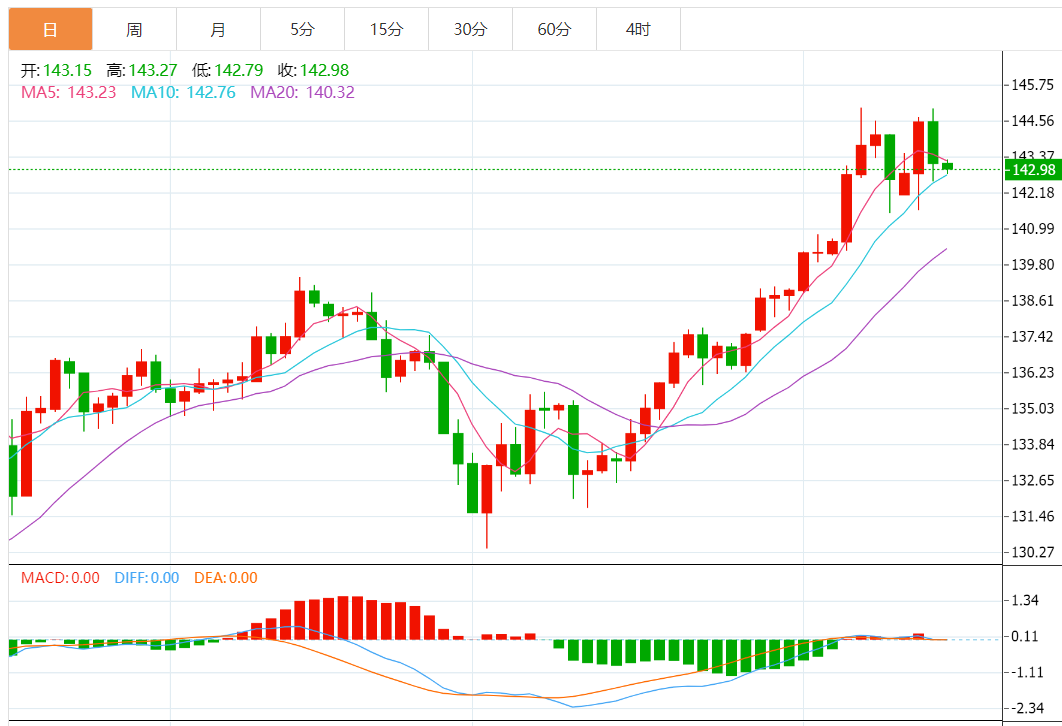
Task: Click the green 142.98 current price tag
Action: pyautogui.click(x=1032, y=169)
